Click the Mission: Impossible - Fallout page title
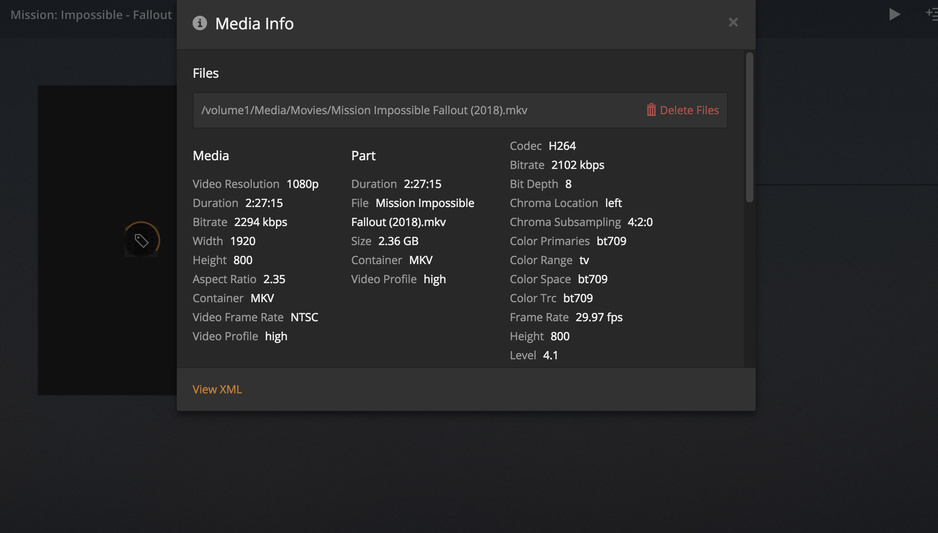This screenshot has height=533, width=938. [91, 15]
